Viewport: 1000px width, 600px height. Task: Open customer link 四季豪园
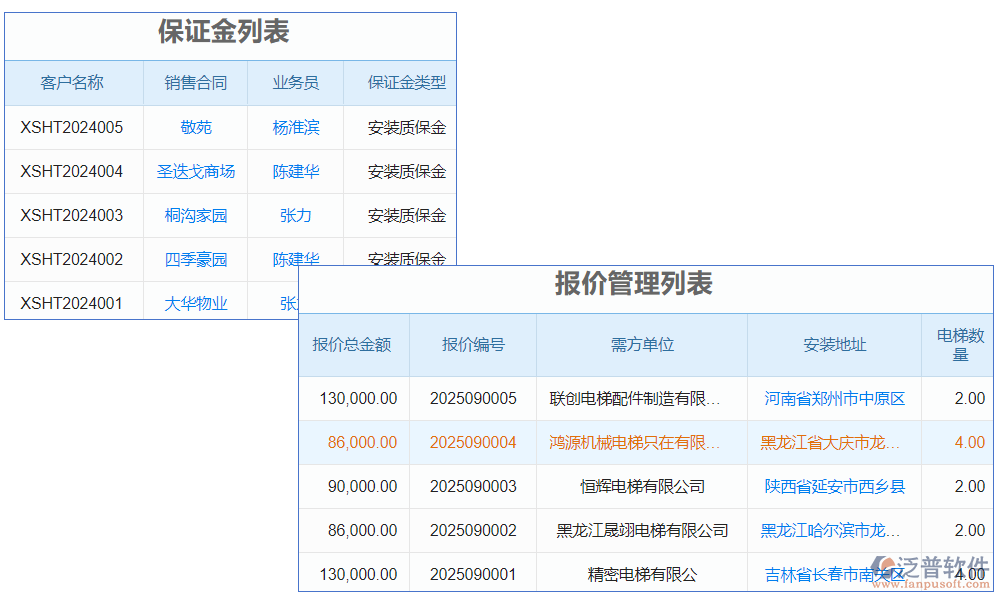pyautogui.click(x=194, y=259)
